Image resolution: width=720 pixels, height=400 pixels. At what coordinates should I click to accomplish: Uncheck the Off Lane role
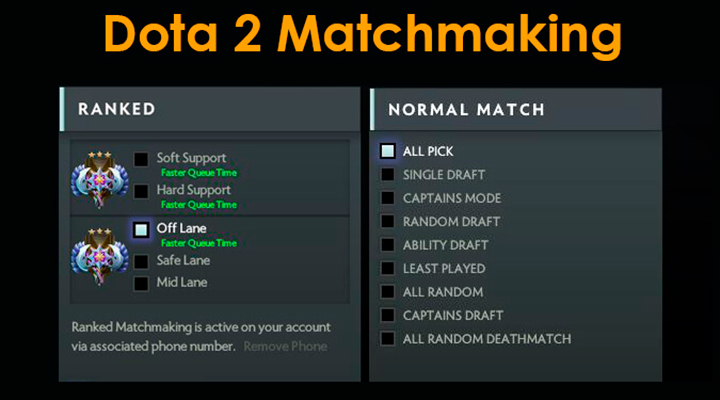pyautogui.click(x=141, y=230)
